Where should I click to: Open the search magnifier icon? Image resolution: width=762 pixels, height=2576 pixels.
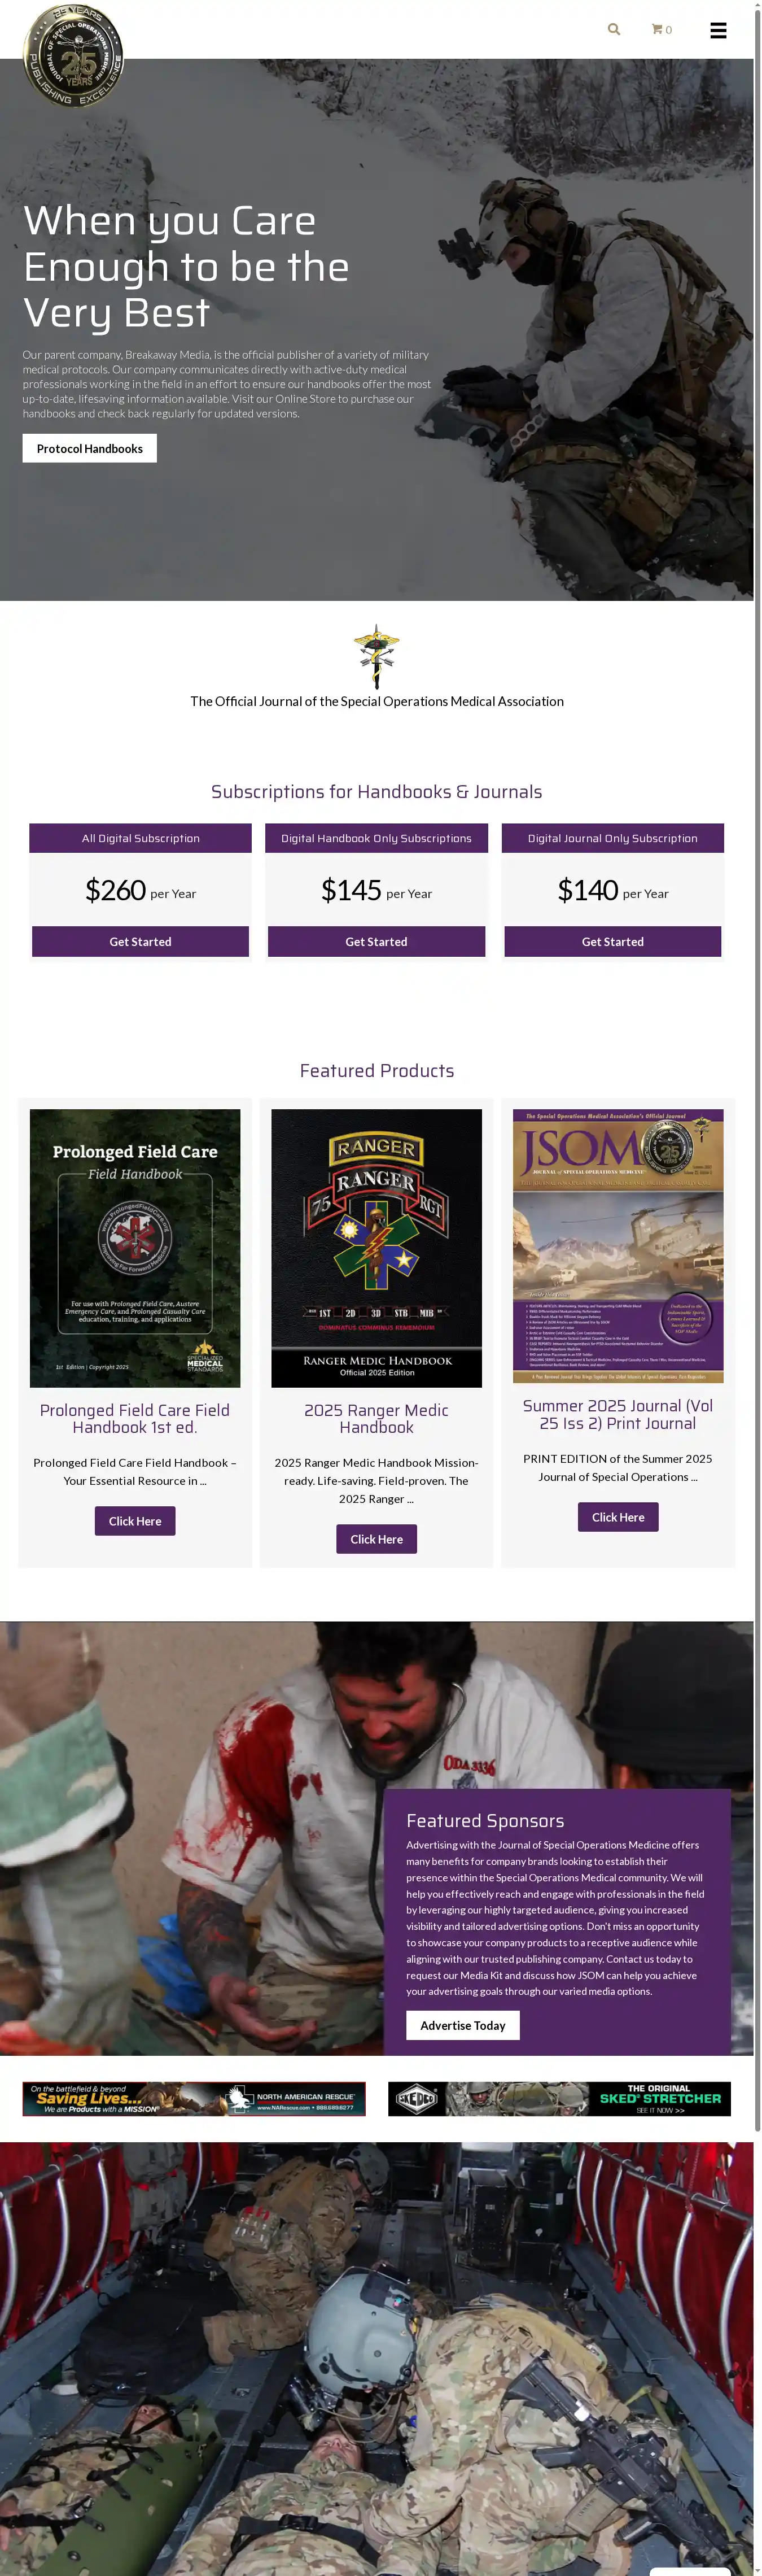tap(614, 29)
